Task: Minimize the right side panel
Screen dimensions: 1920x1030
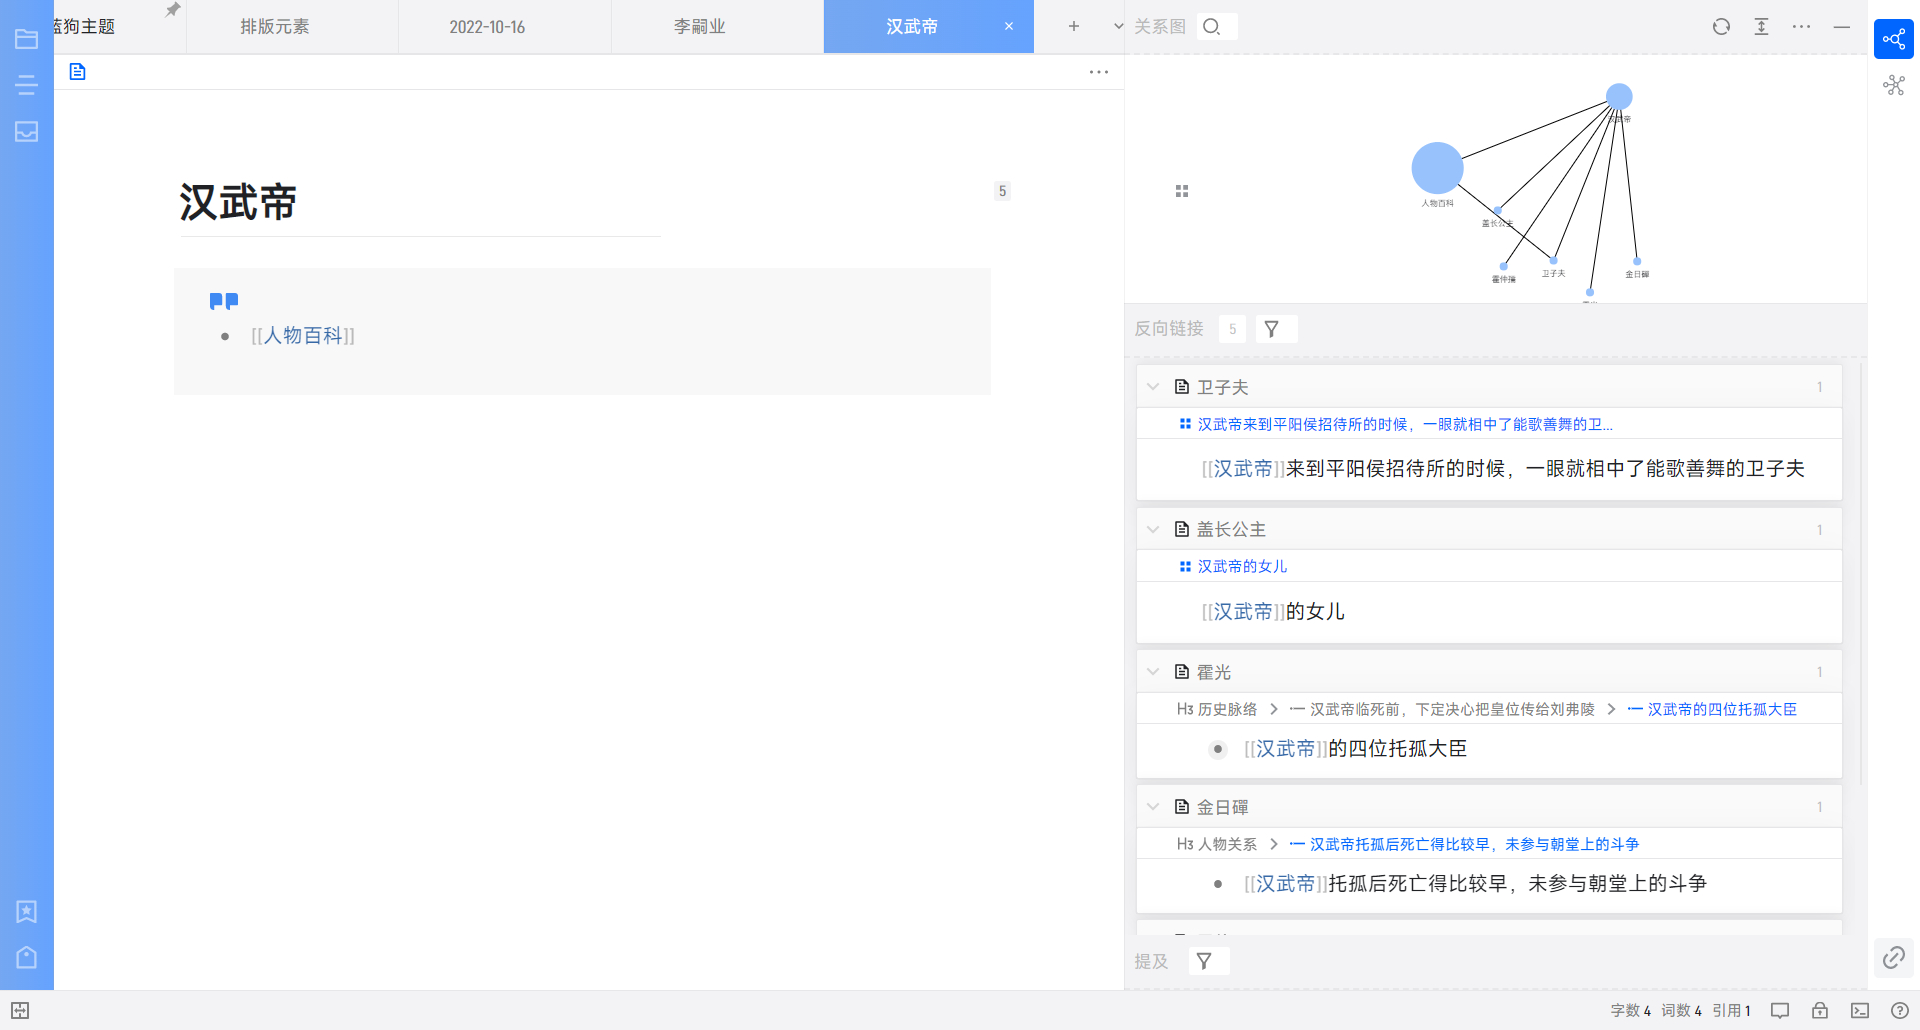Action: (x=1841, y=26)
